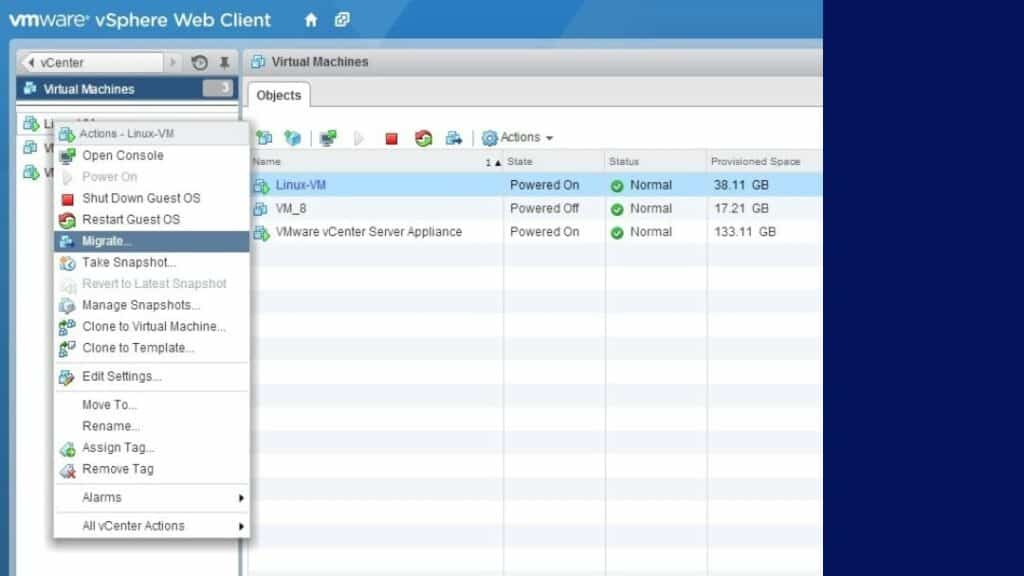The width and height of the screenshot is (1024, 576).
Task: Select the Create New Virtual Machine icon
Action: (x=262, y=137)
